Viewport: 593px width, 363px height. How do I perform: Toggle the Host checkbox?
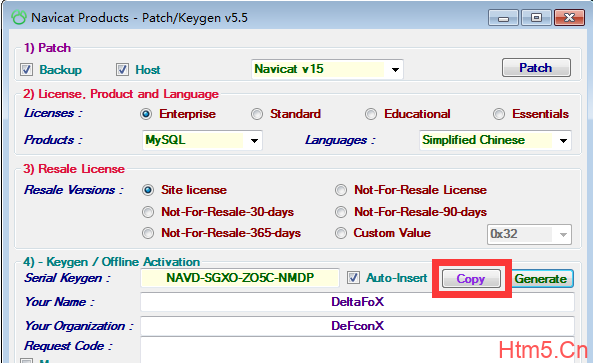pos(122,70)
